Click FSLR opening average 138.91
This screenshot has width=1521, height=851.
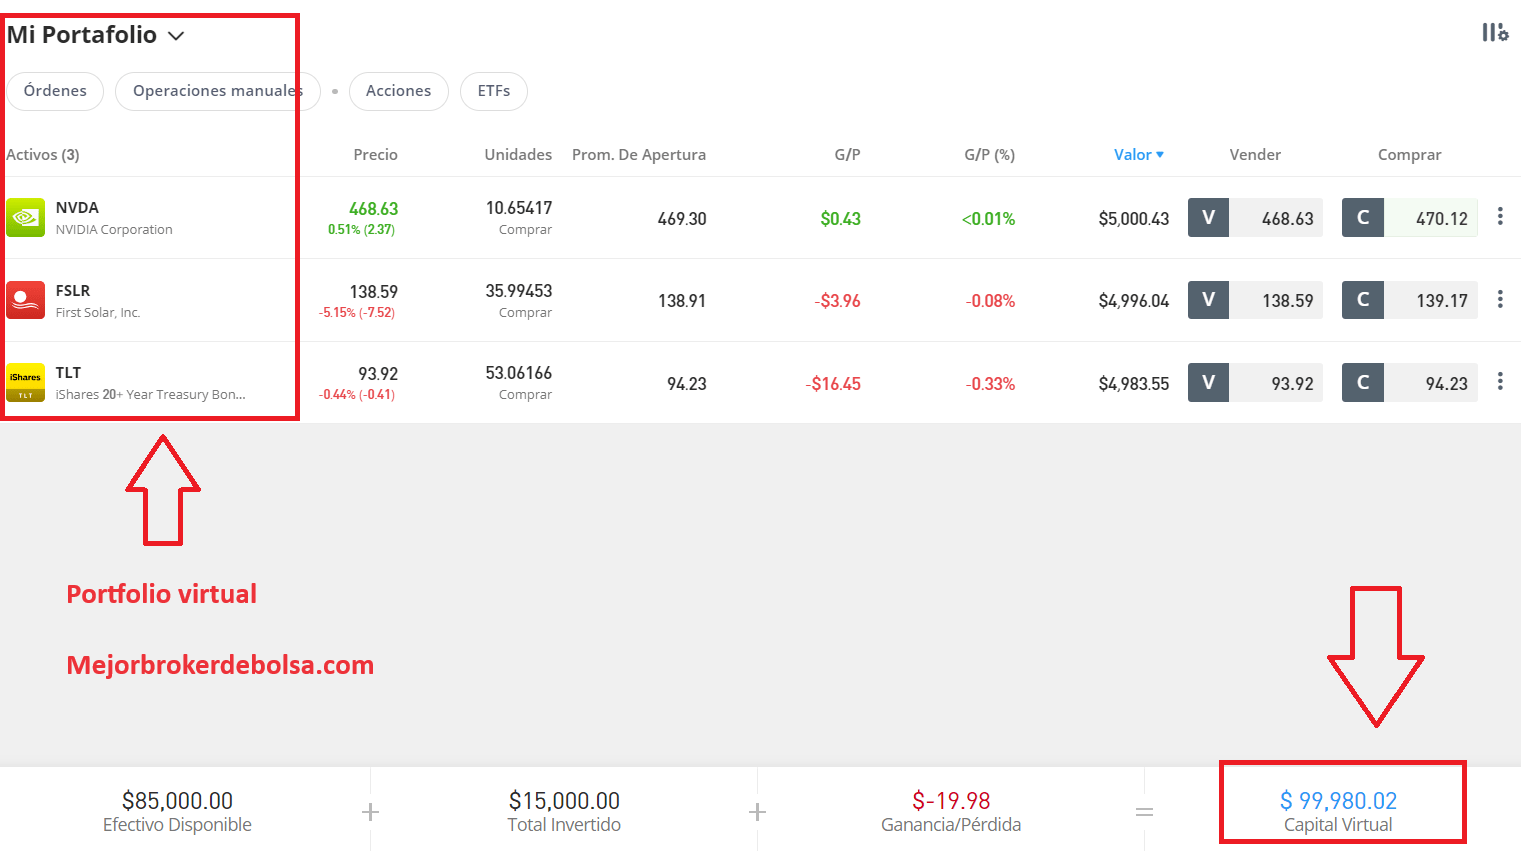(682, 301)
